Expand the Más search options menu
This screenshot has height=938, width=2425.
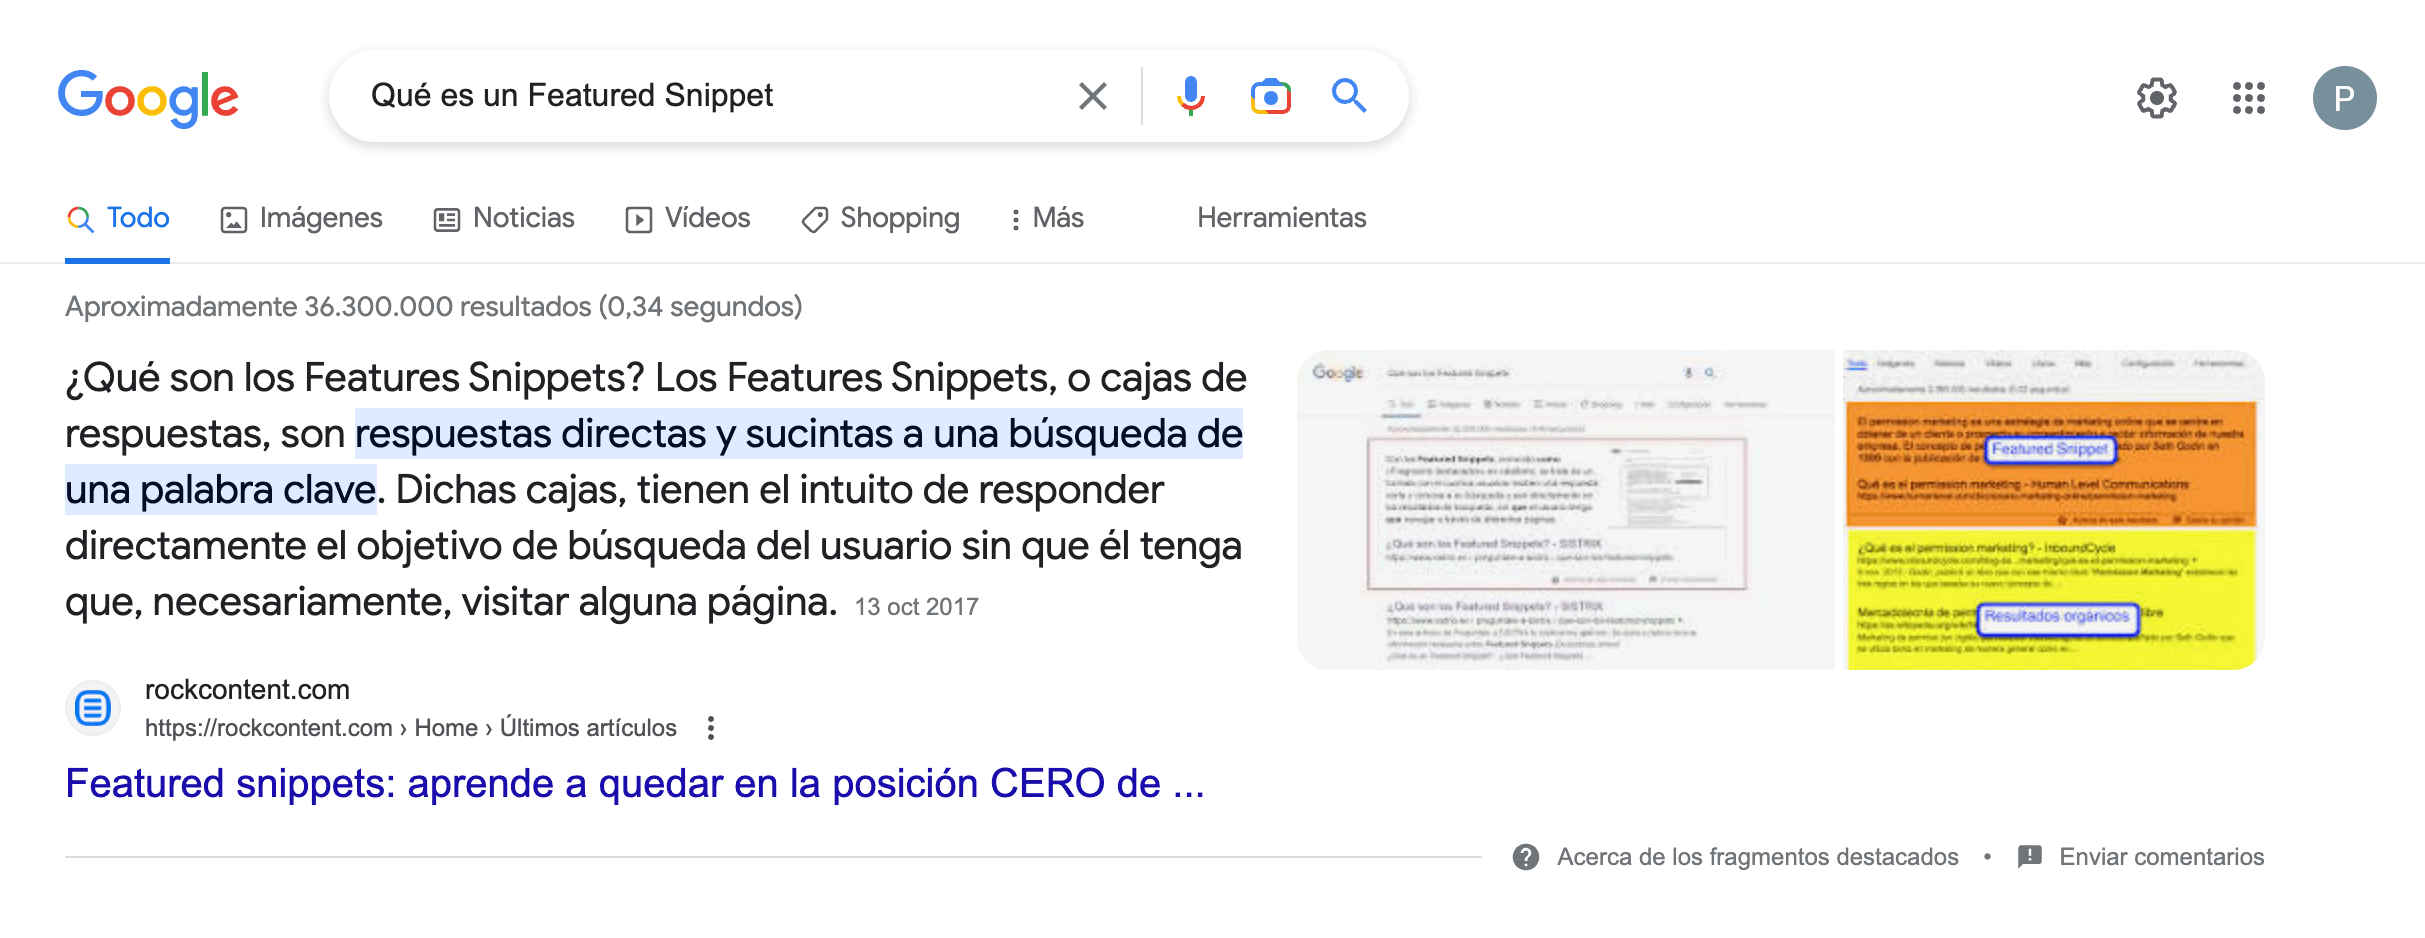tap(1047, 218)
